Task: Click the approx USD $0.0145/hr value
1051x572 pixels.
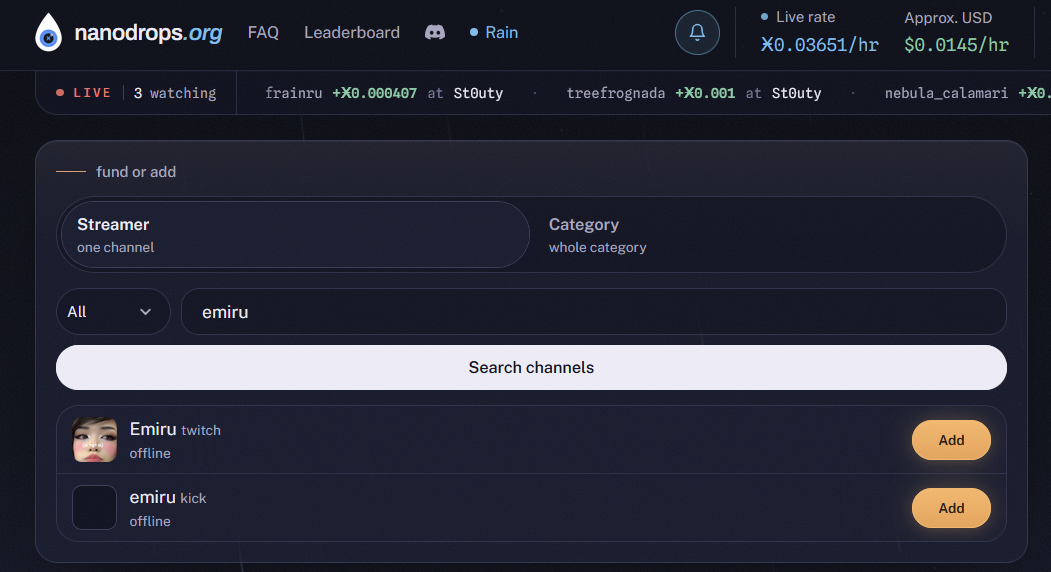Action: (x=956, y=45)
